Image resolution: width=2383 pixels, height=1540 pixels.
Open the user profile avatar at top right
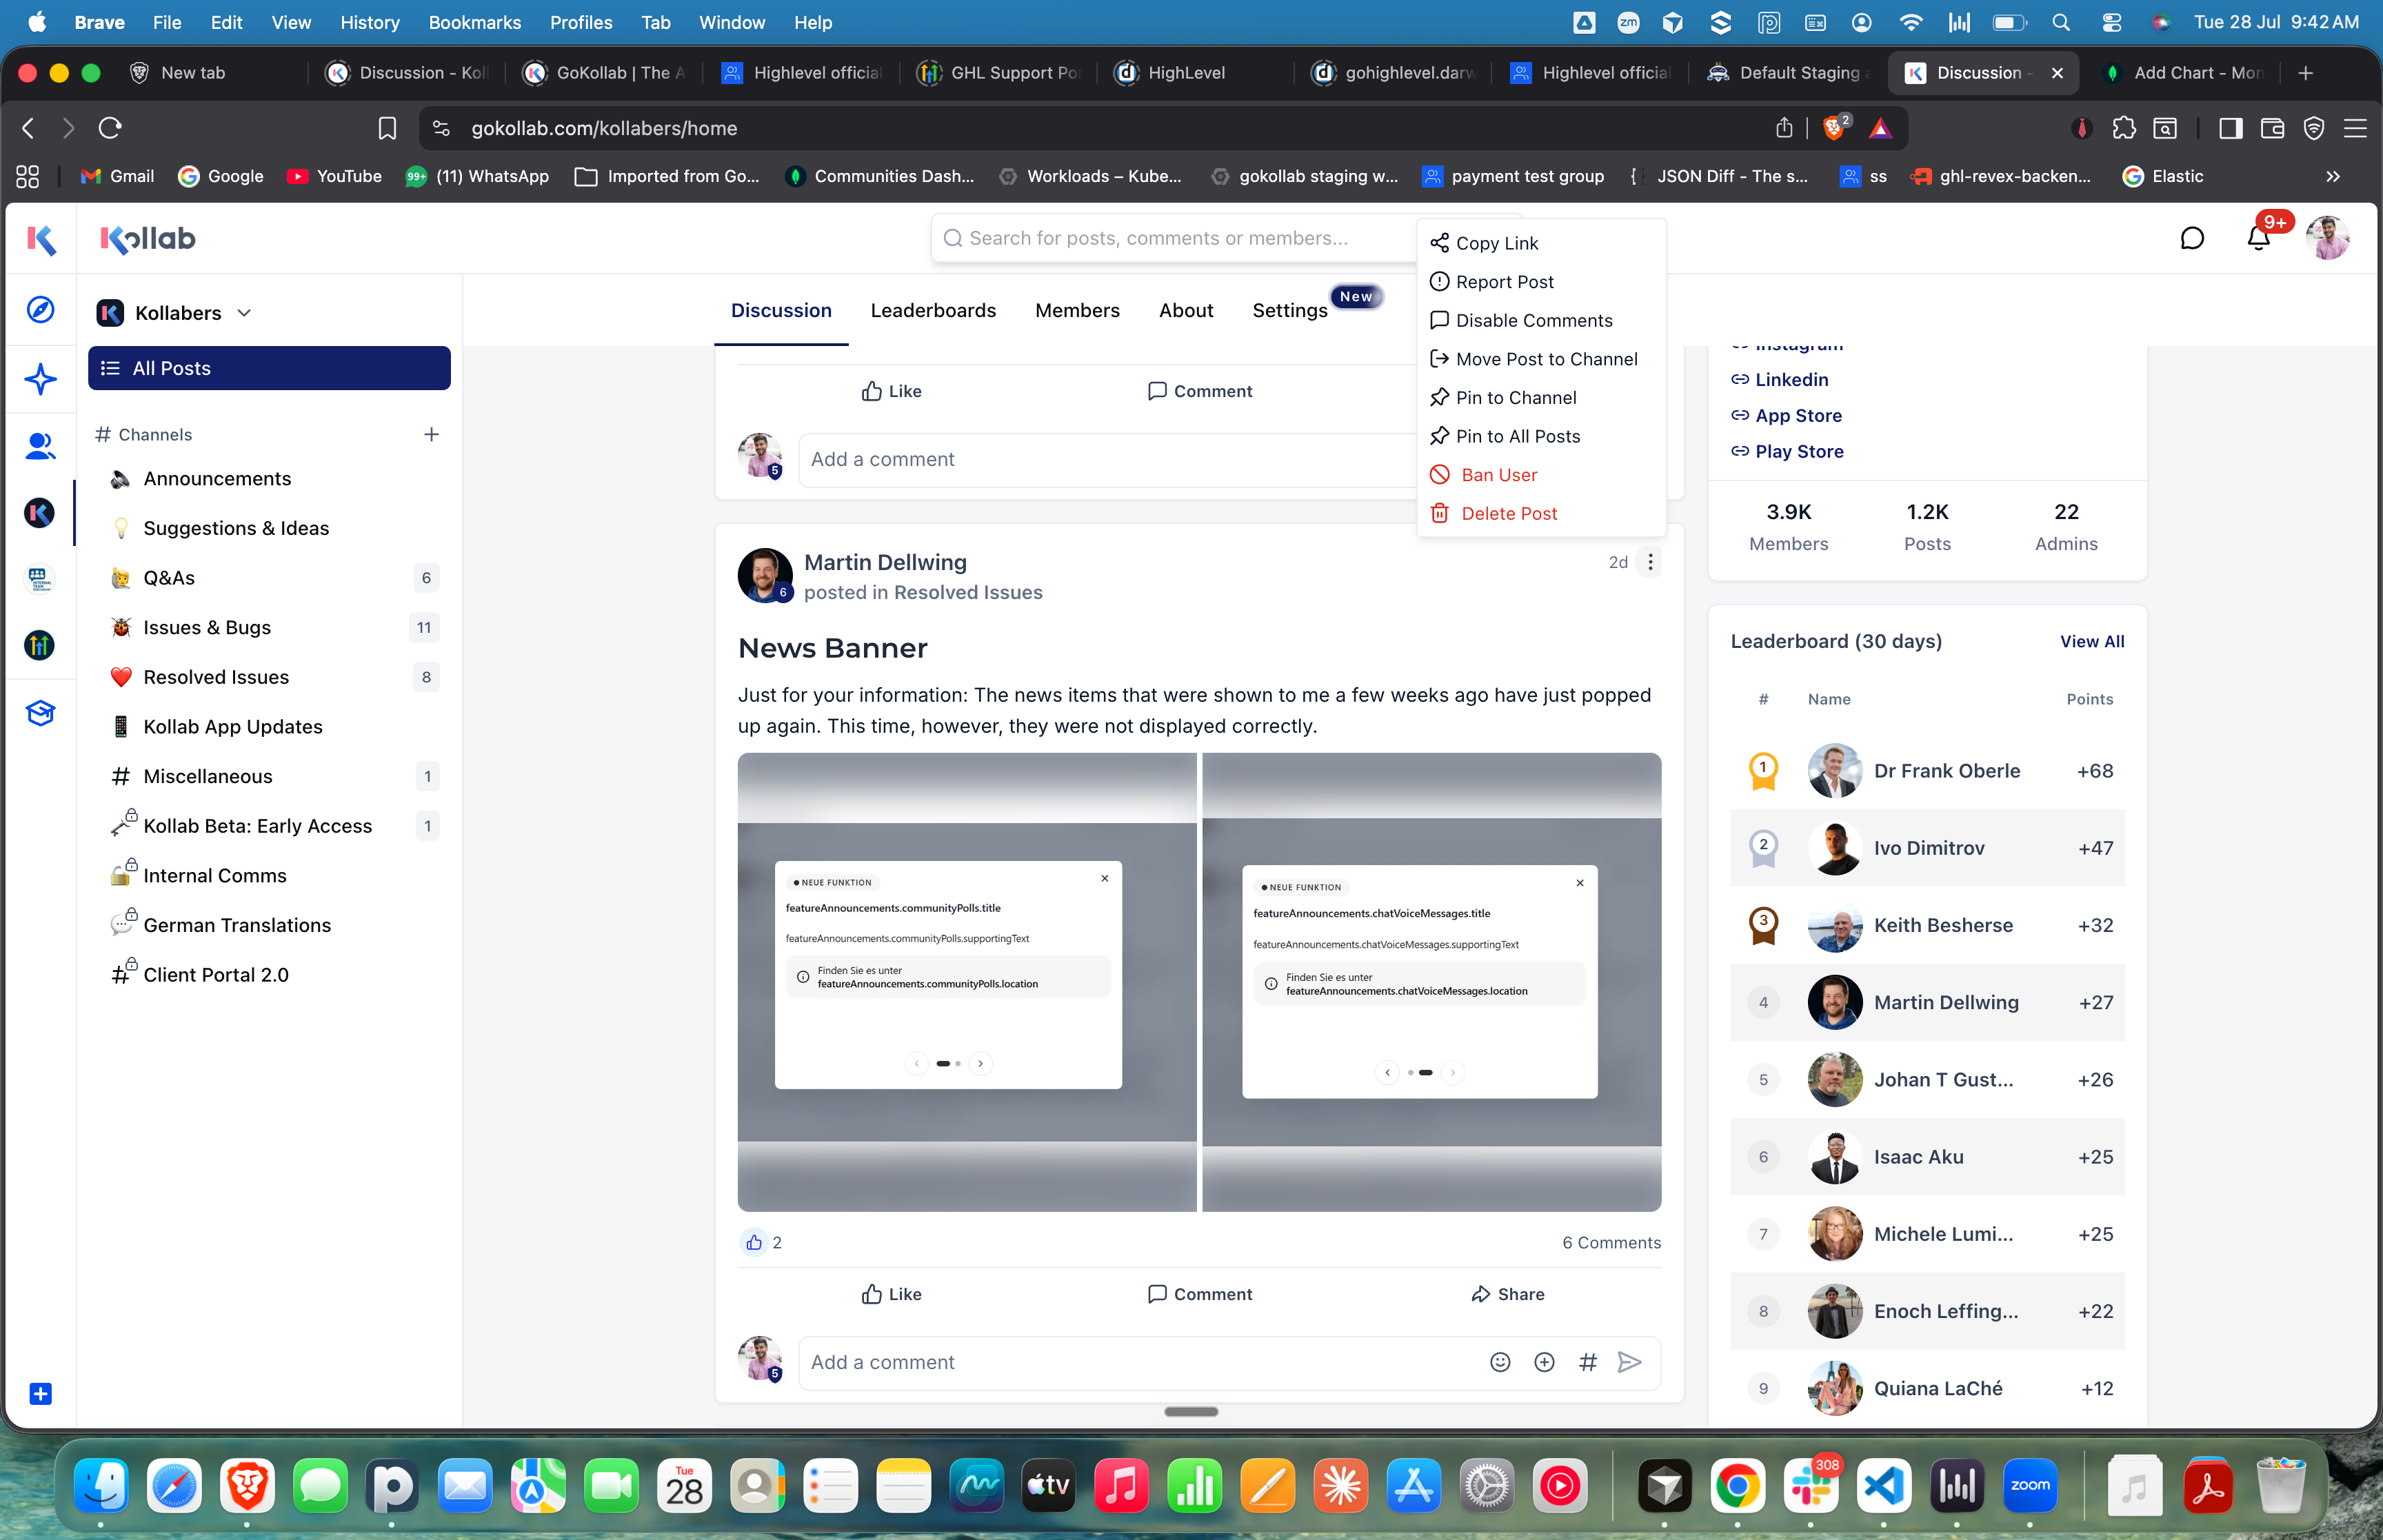tap(2328, 238)
